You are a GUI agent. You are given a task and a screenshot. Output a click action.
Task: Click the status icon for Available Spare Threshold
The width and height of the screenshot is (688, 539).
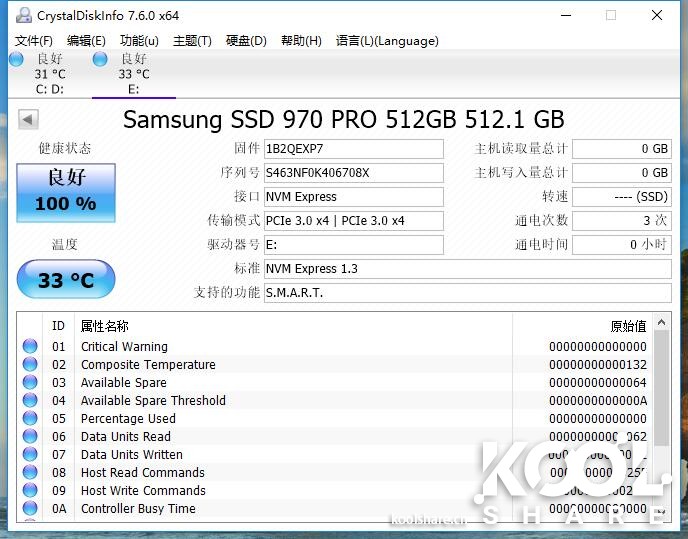(x=30, y=400)
